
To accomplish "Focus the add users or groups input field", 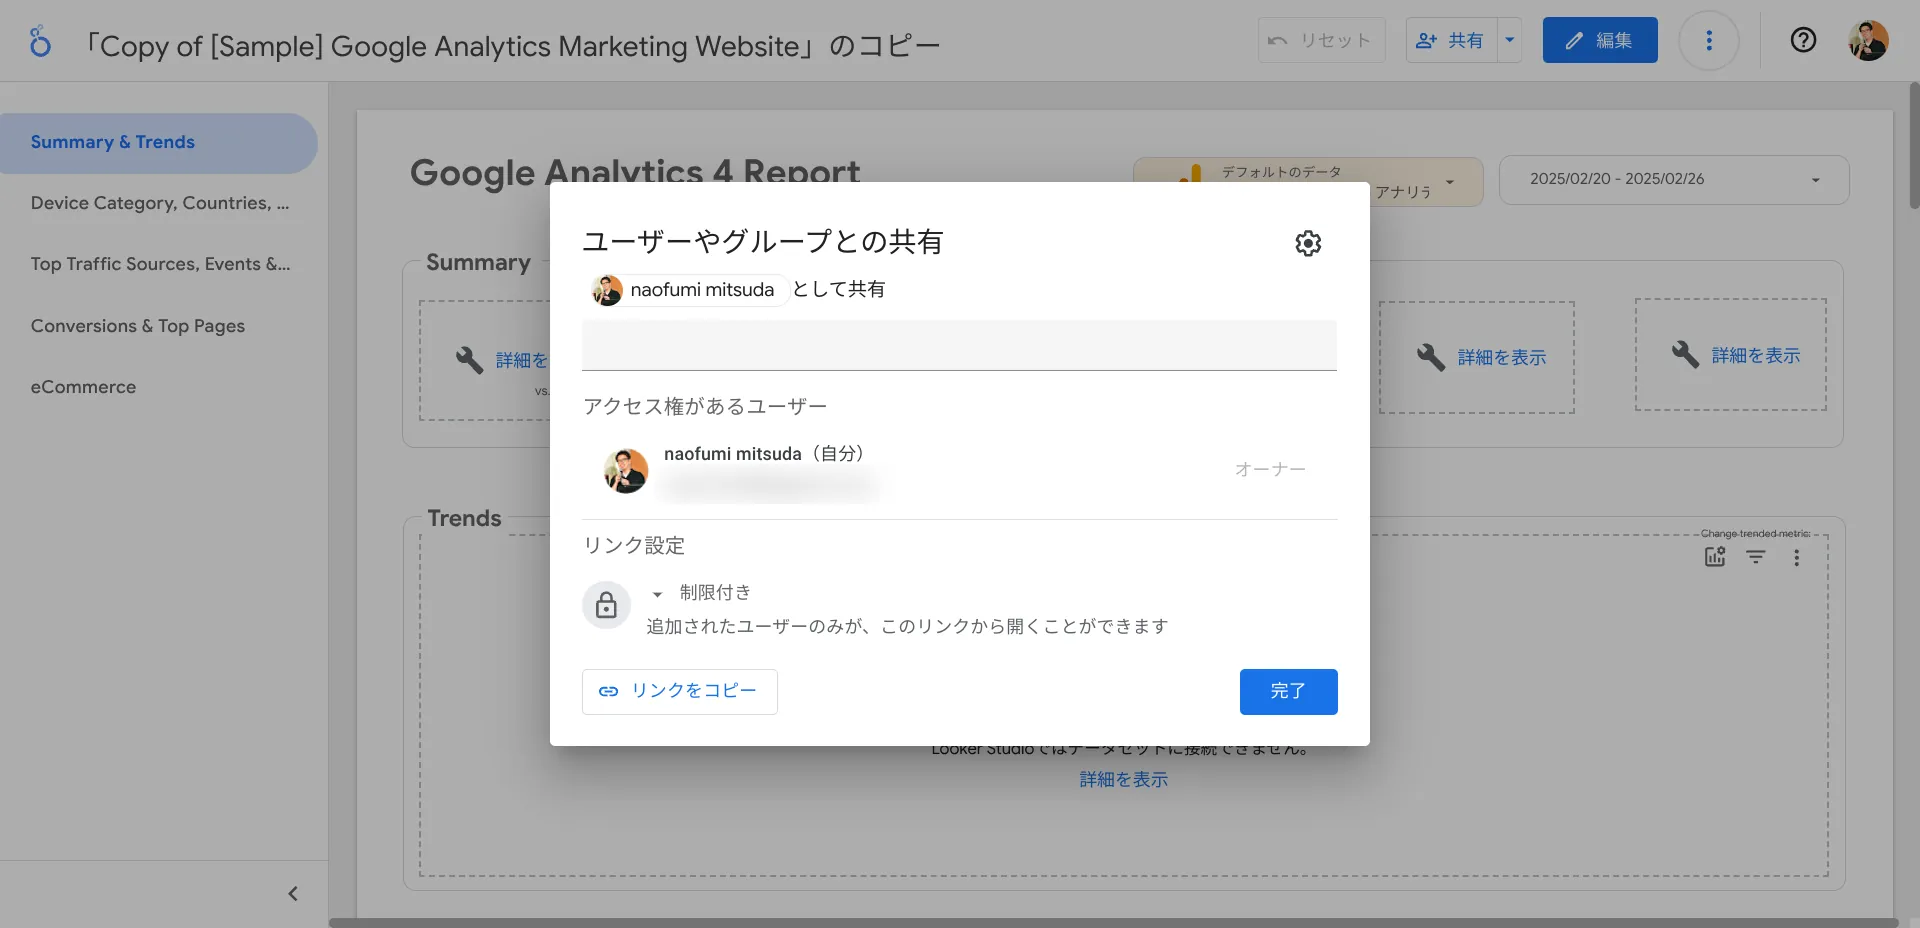I will [x=959, y=346].
